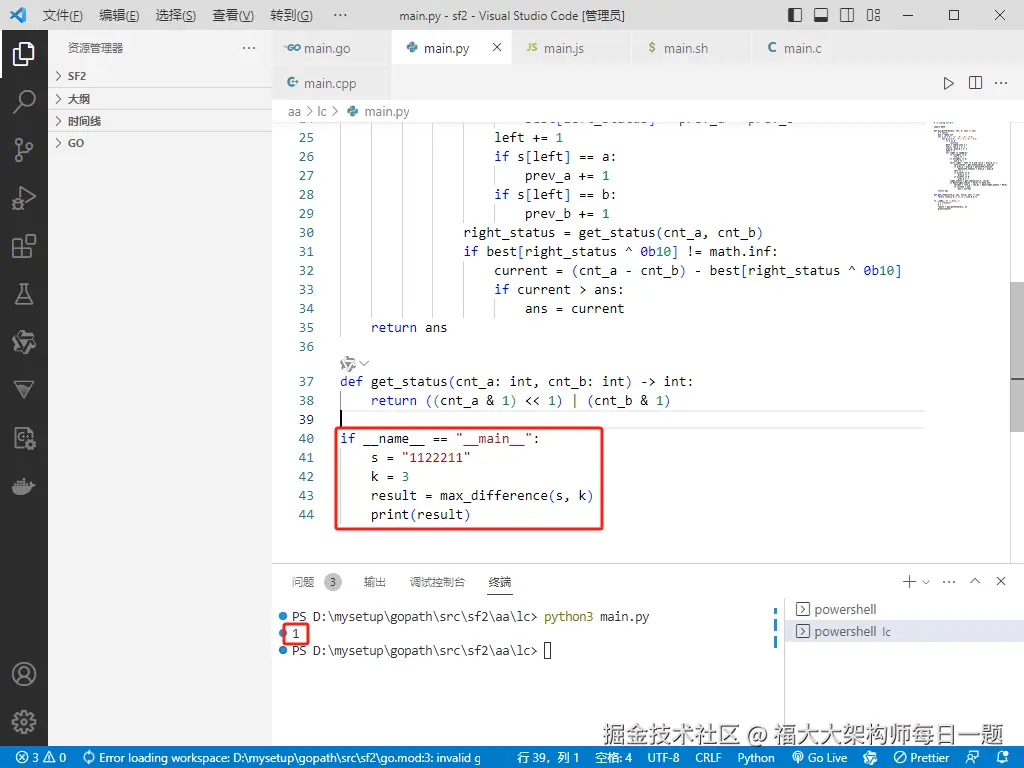Open the 编辑(E) menu

119,15
